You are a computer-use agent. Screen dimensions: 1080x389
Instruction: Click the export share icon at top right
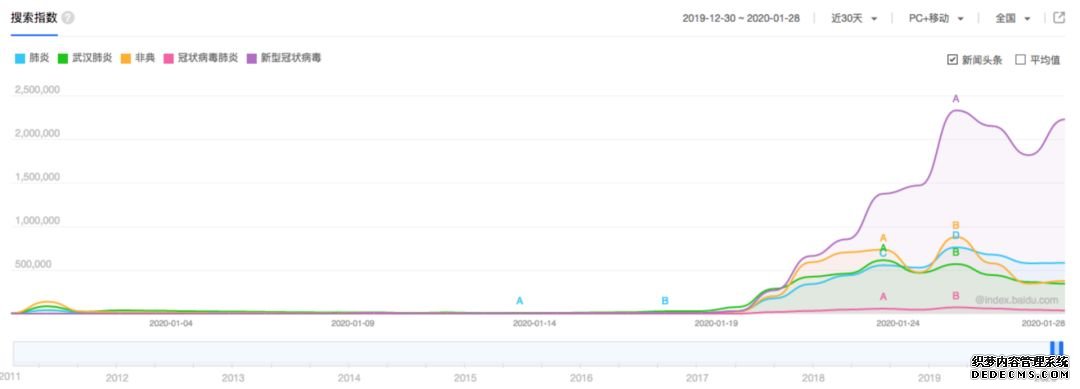click(1059, 18)
